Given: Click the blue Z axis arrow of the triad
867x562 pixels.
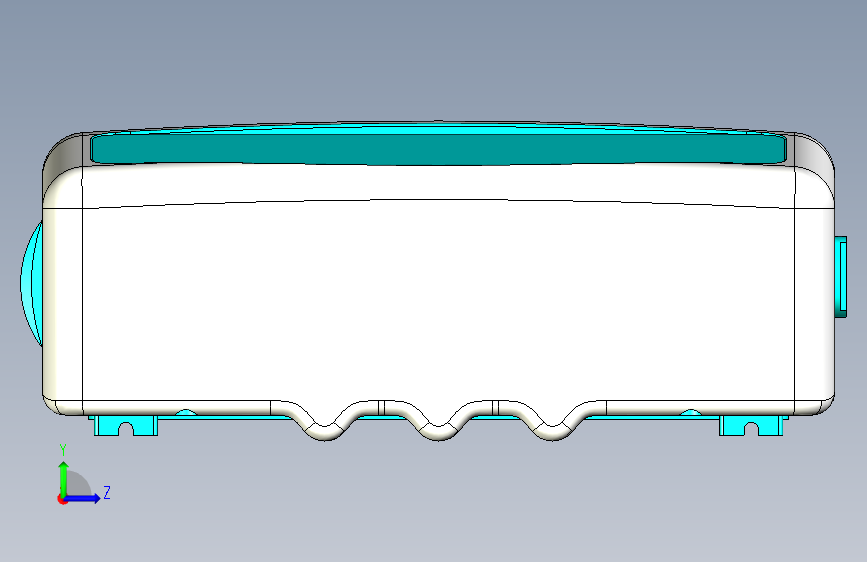Looking at the screenshot, I should pyautogui.click(x=83, y=498).
